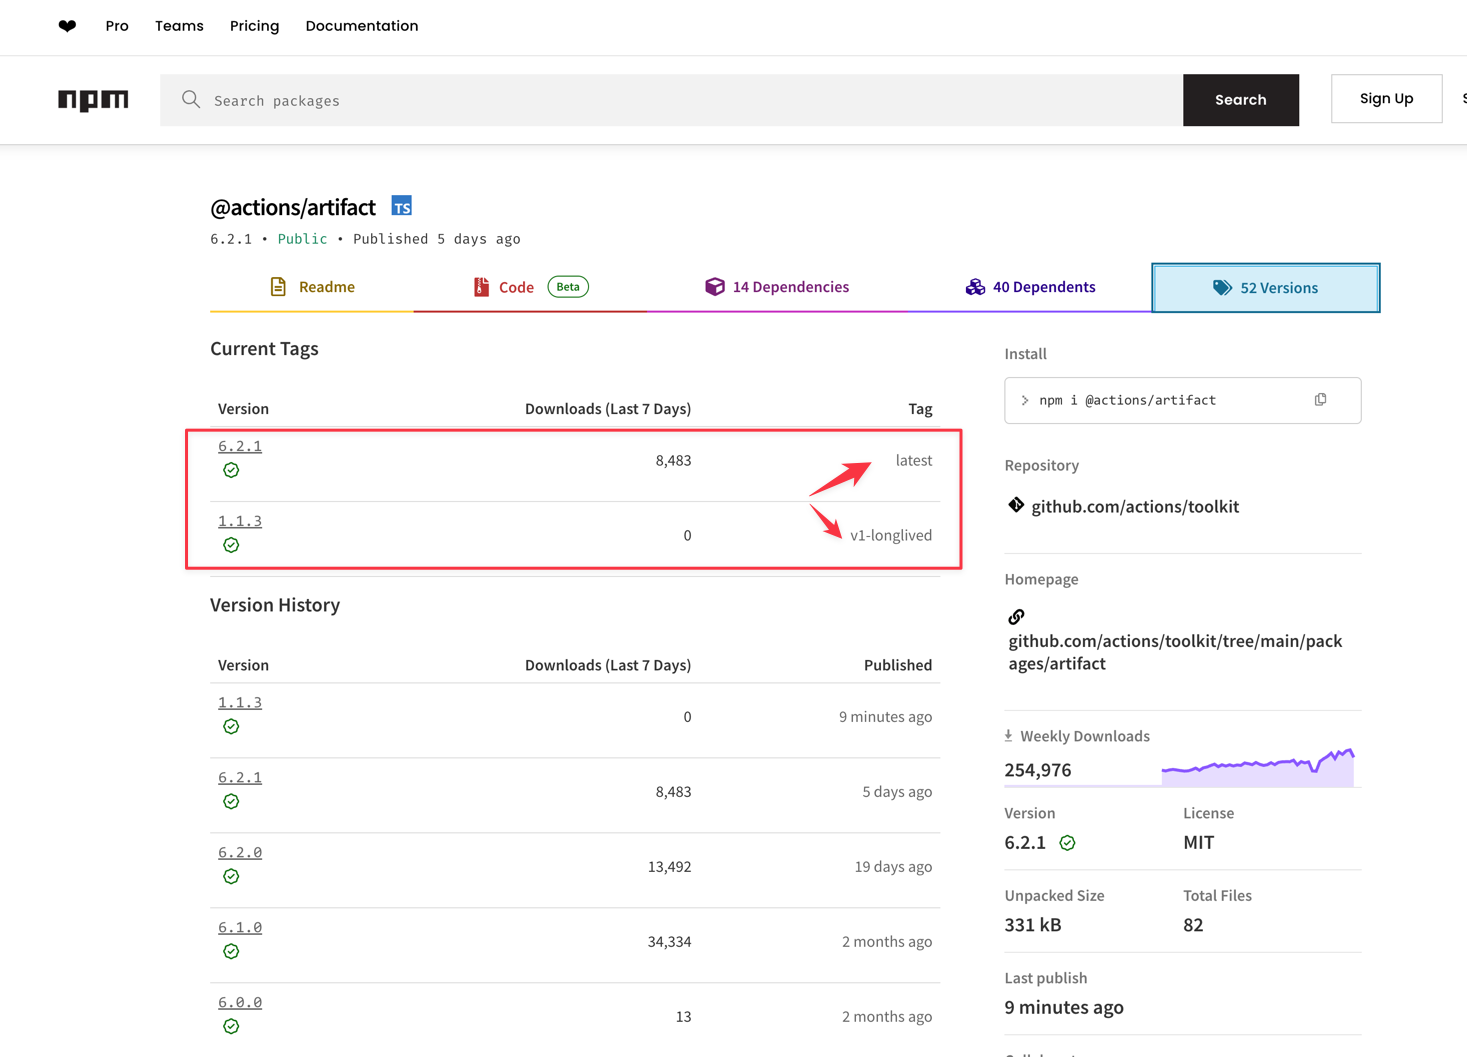The height and width of the screenshot is (1057, 1467).
Task: Click the @actions/artifact package title
Action: tap(293, 207)
